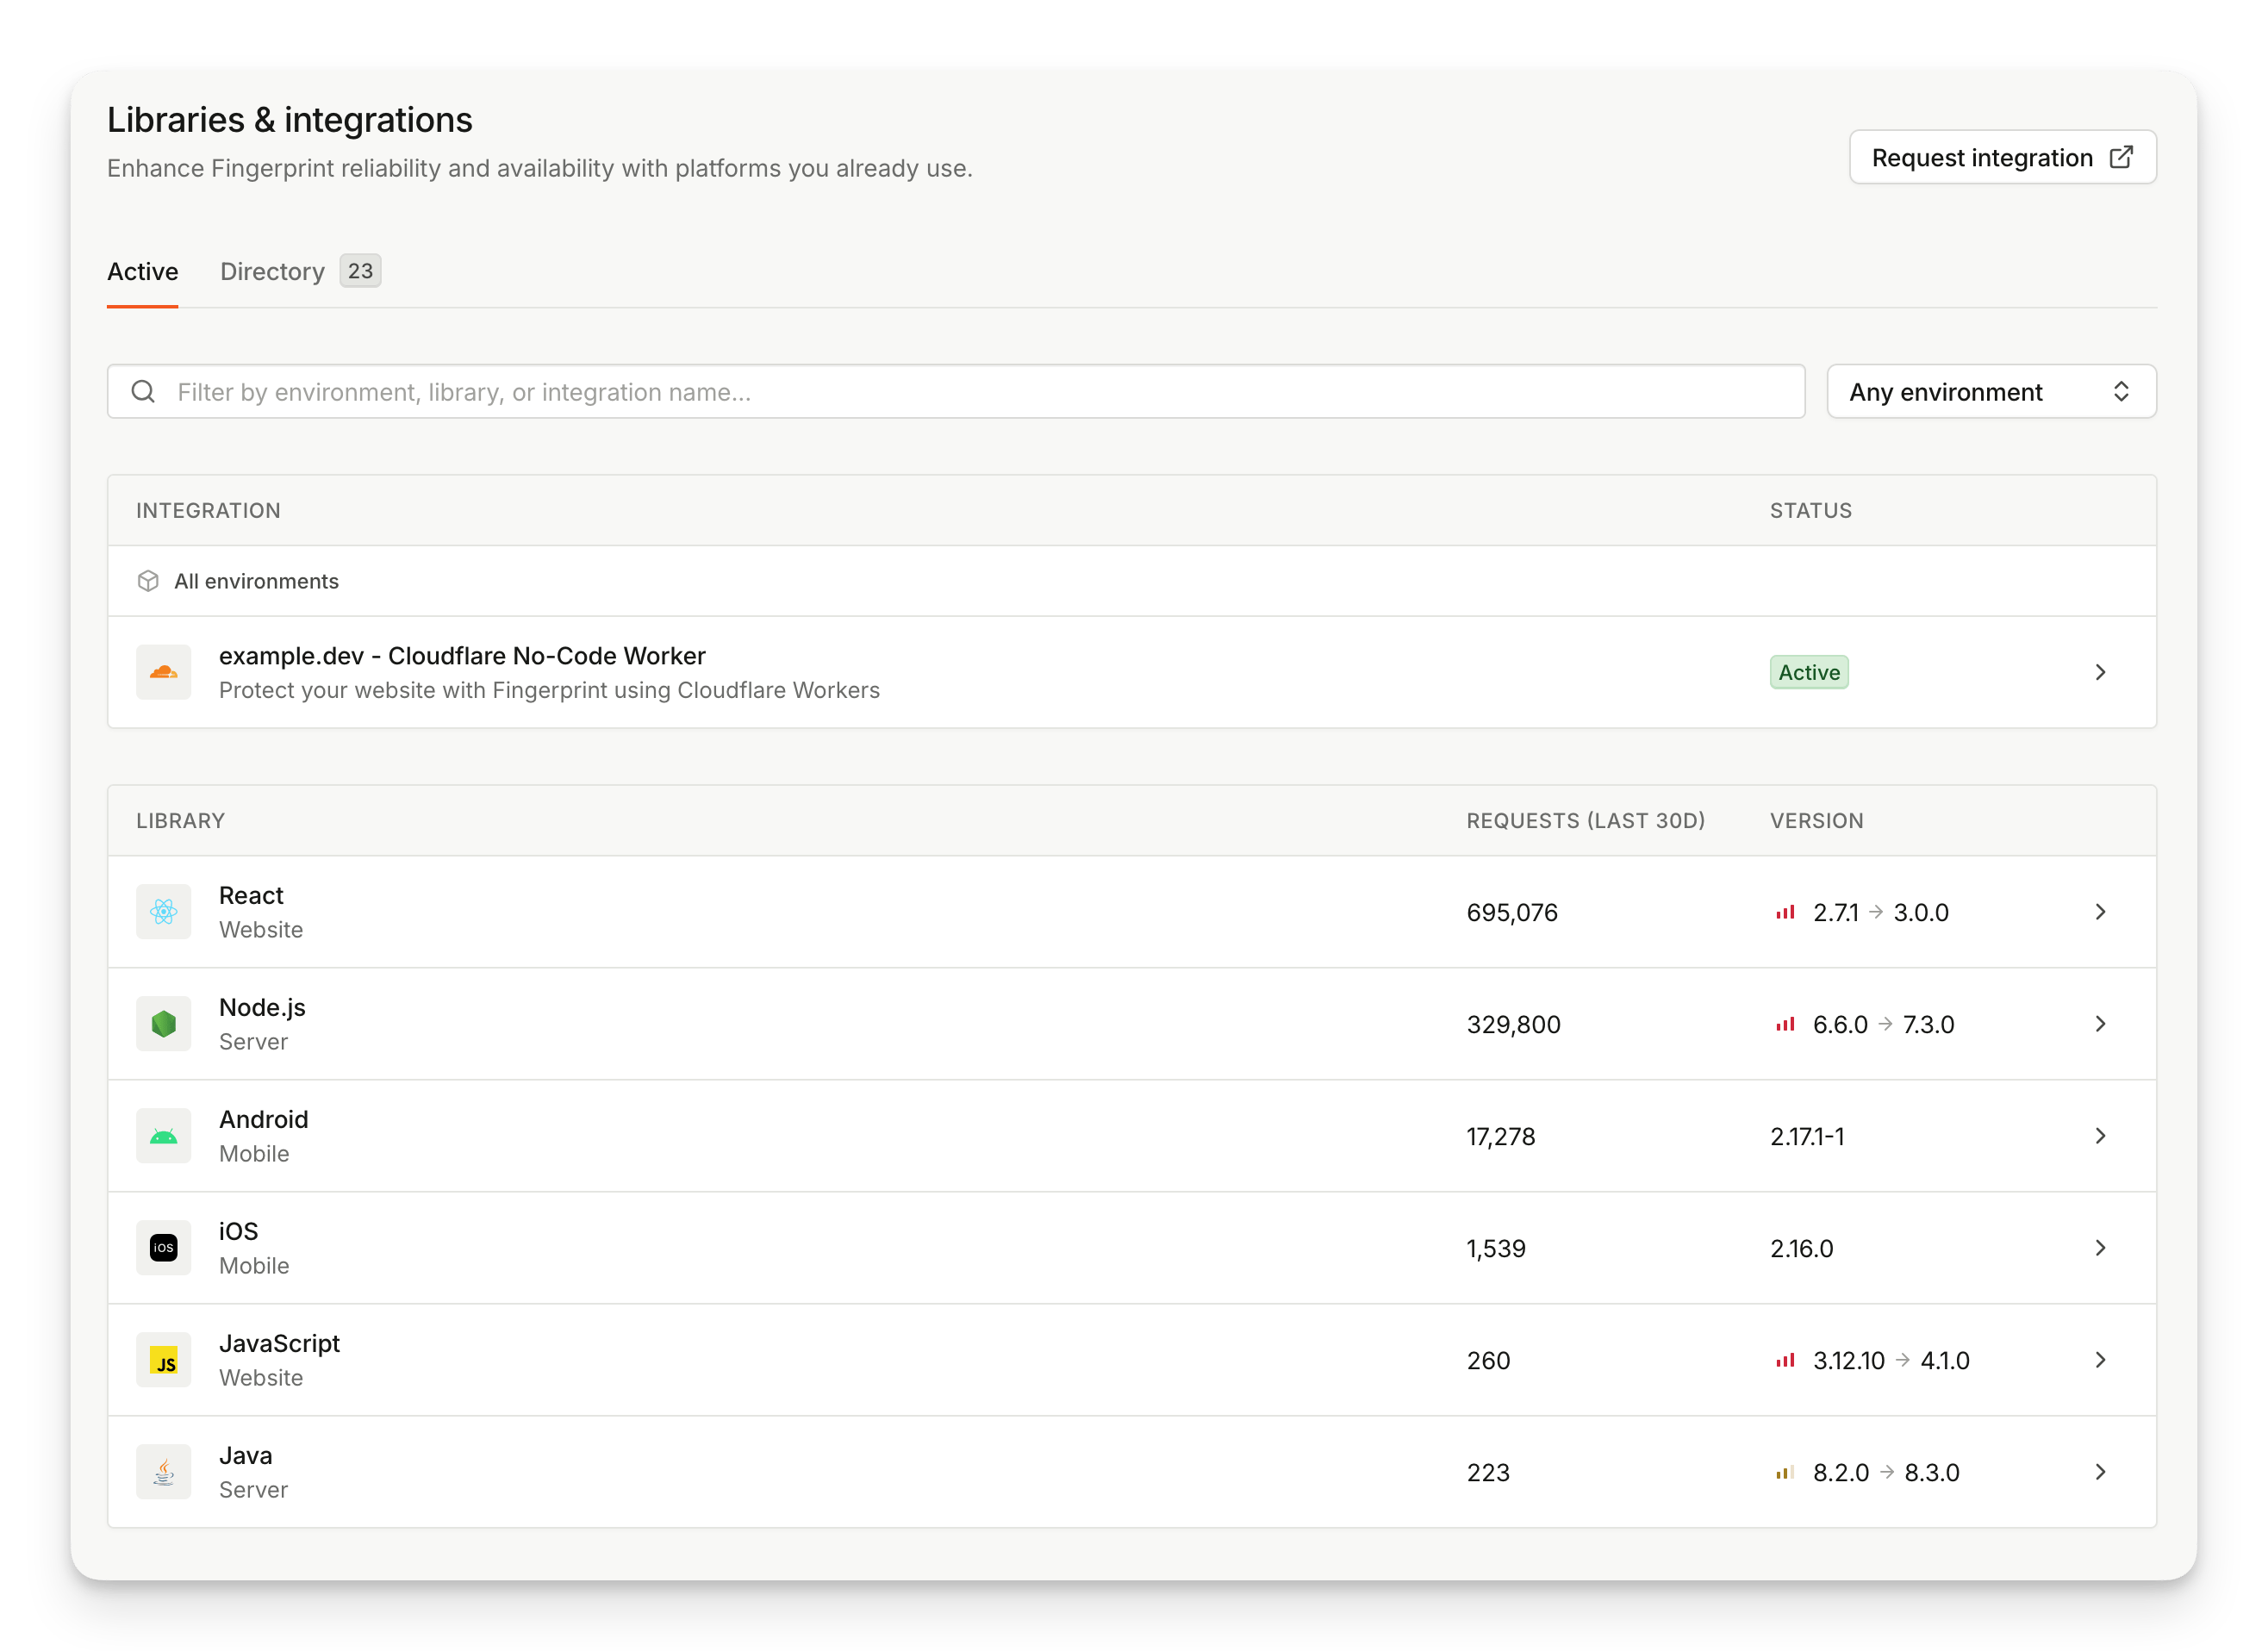
Task: Click the cube icon beside All environments
Action: 148,581
